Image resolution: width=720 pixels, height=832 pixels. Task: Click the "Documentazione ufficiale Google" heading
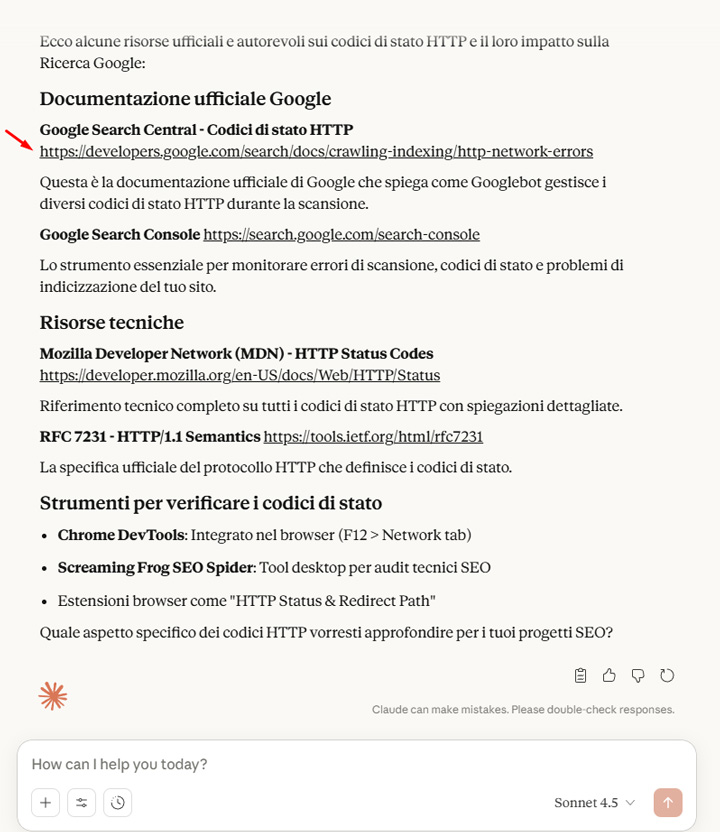185,99
